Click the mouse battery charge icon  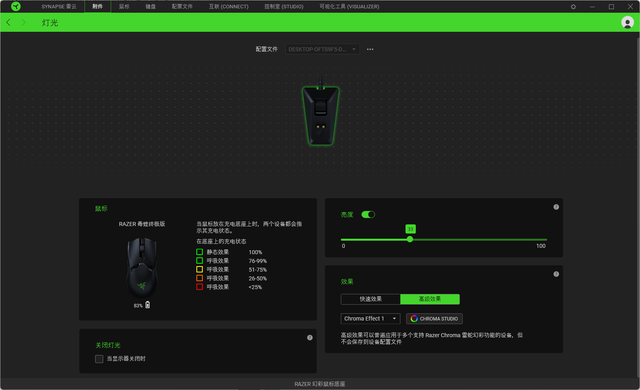point(148,305)
